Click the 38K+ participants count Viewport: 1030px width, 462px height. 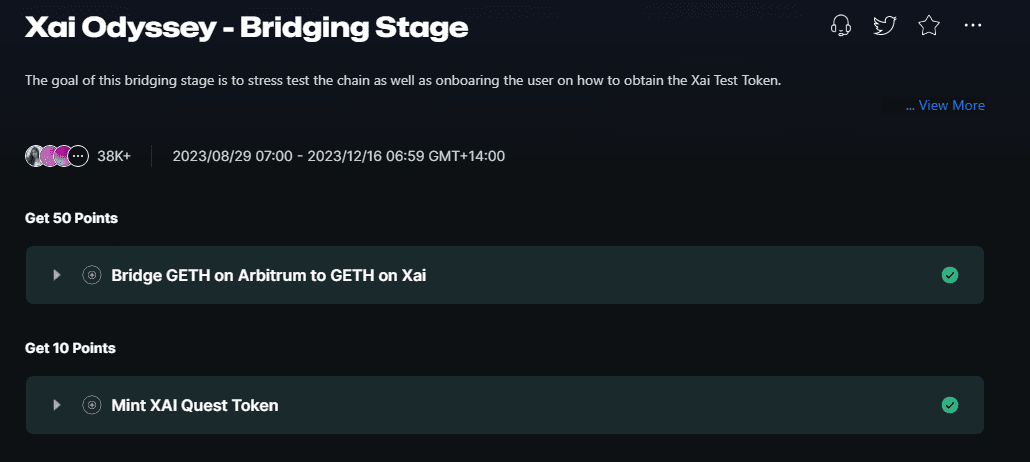coord(114,156)
